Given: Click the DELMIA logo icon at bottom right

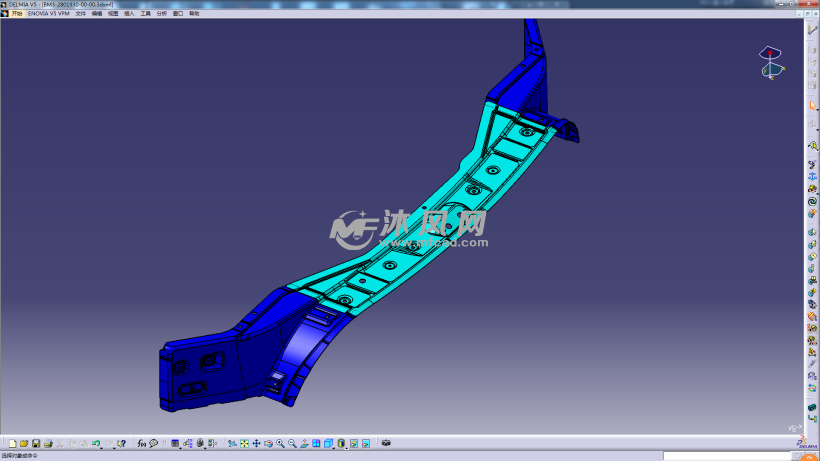Looking at the screenshot, I should [x=807, y=443].
